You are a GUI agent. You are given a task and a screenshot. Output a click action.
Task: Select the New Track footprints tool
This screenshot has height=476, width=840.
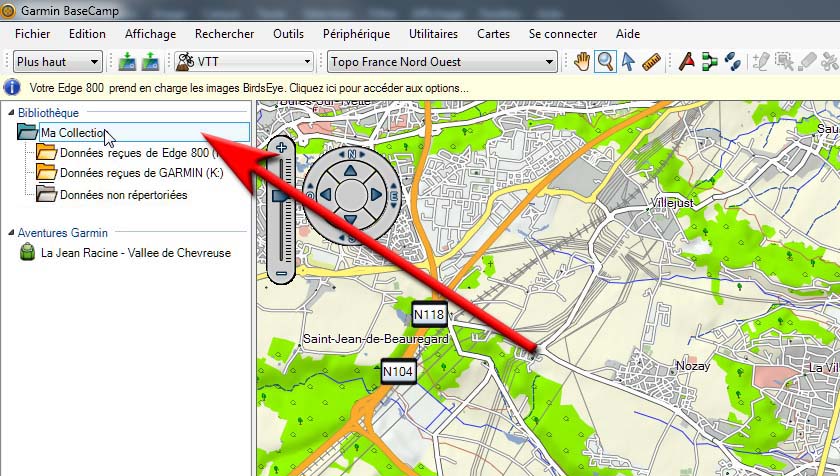tap(732, 62)
